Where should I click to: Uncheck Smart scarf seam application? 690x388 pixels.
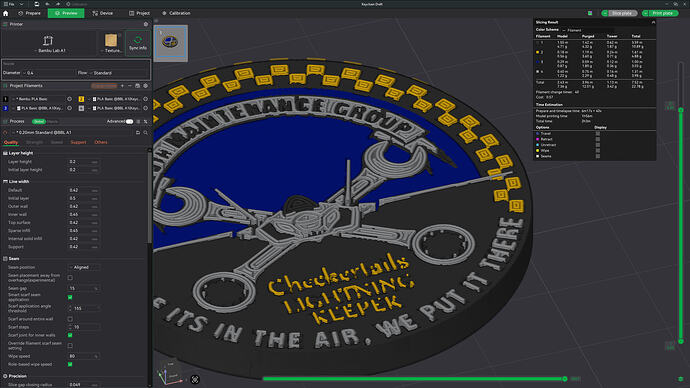(x=70, y=297)
